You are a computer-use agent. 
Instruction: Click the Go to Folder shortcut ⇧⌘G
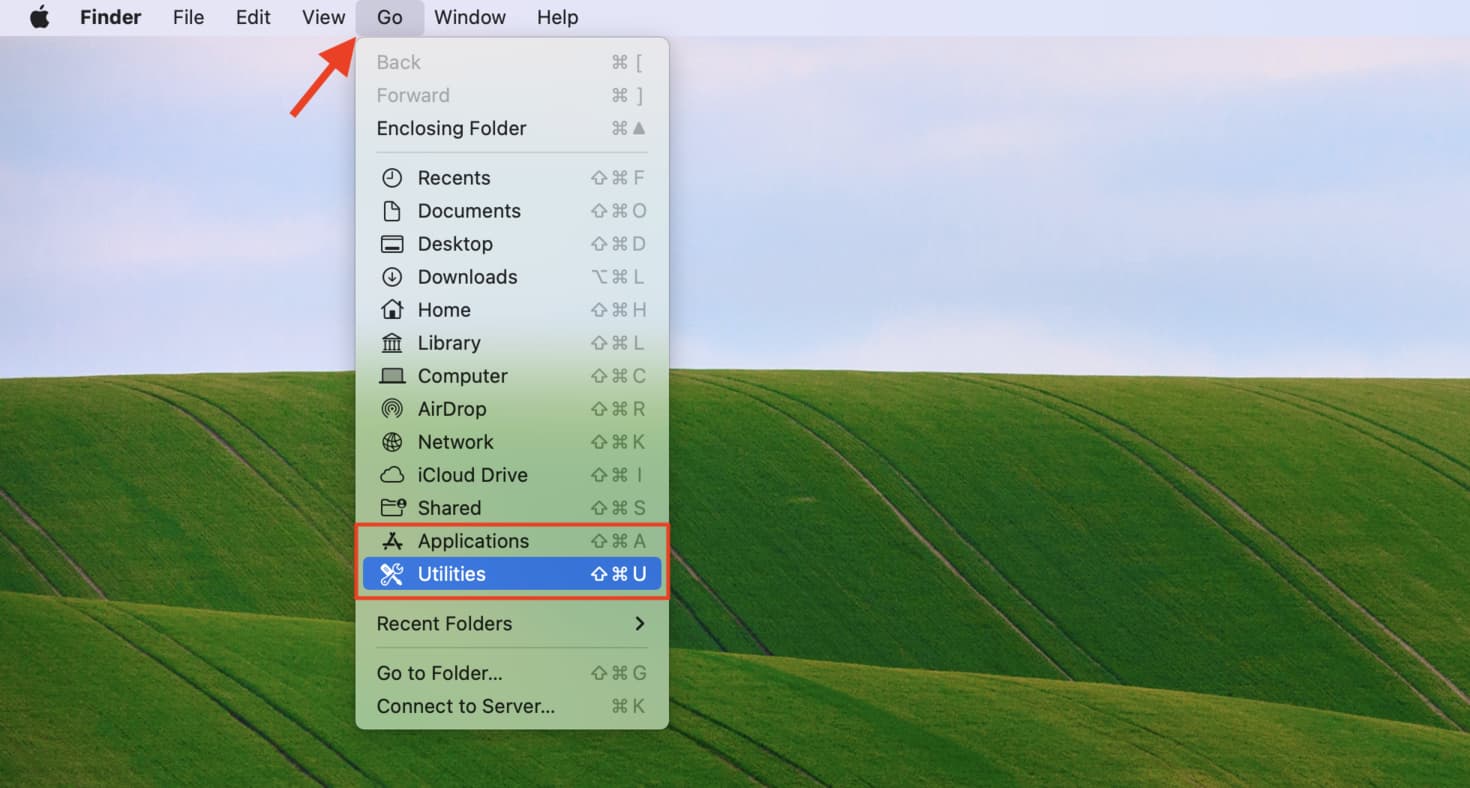(619, 673)
